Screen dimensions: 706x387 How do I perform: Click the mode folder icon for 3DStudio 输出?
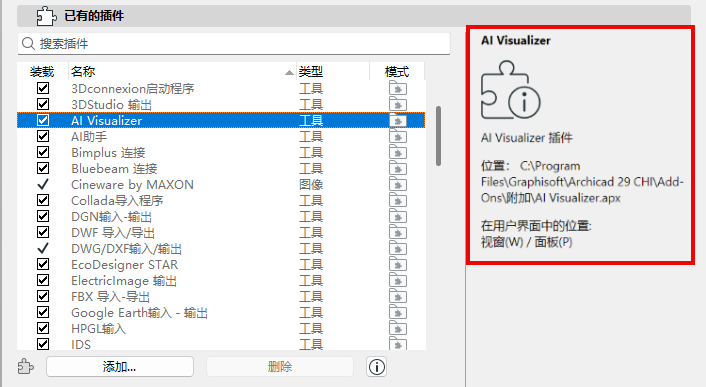coord(398,104)
